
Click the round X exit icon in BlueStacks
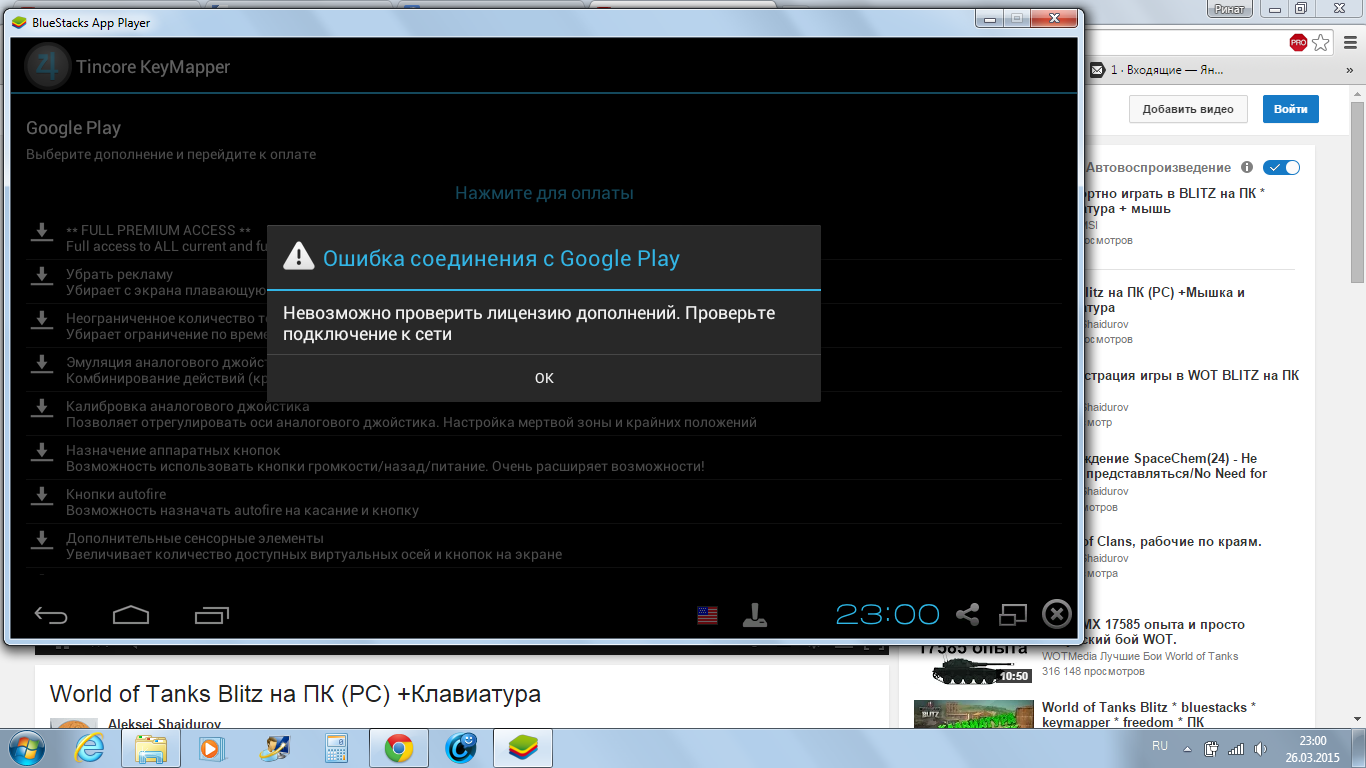coord(1057,614)
